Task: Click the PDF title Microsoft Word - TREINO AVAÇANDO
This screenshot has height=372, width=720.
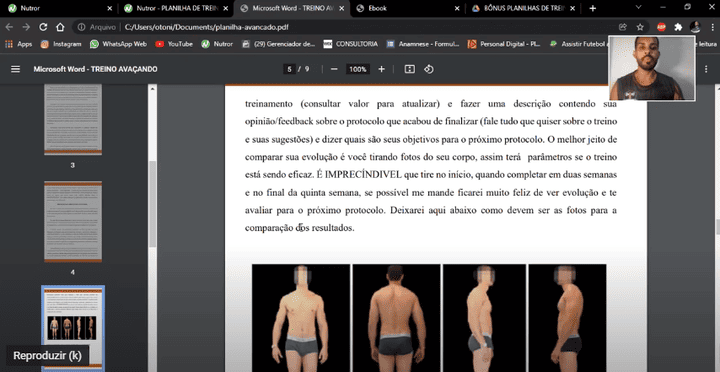Action: 95,69
